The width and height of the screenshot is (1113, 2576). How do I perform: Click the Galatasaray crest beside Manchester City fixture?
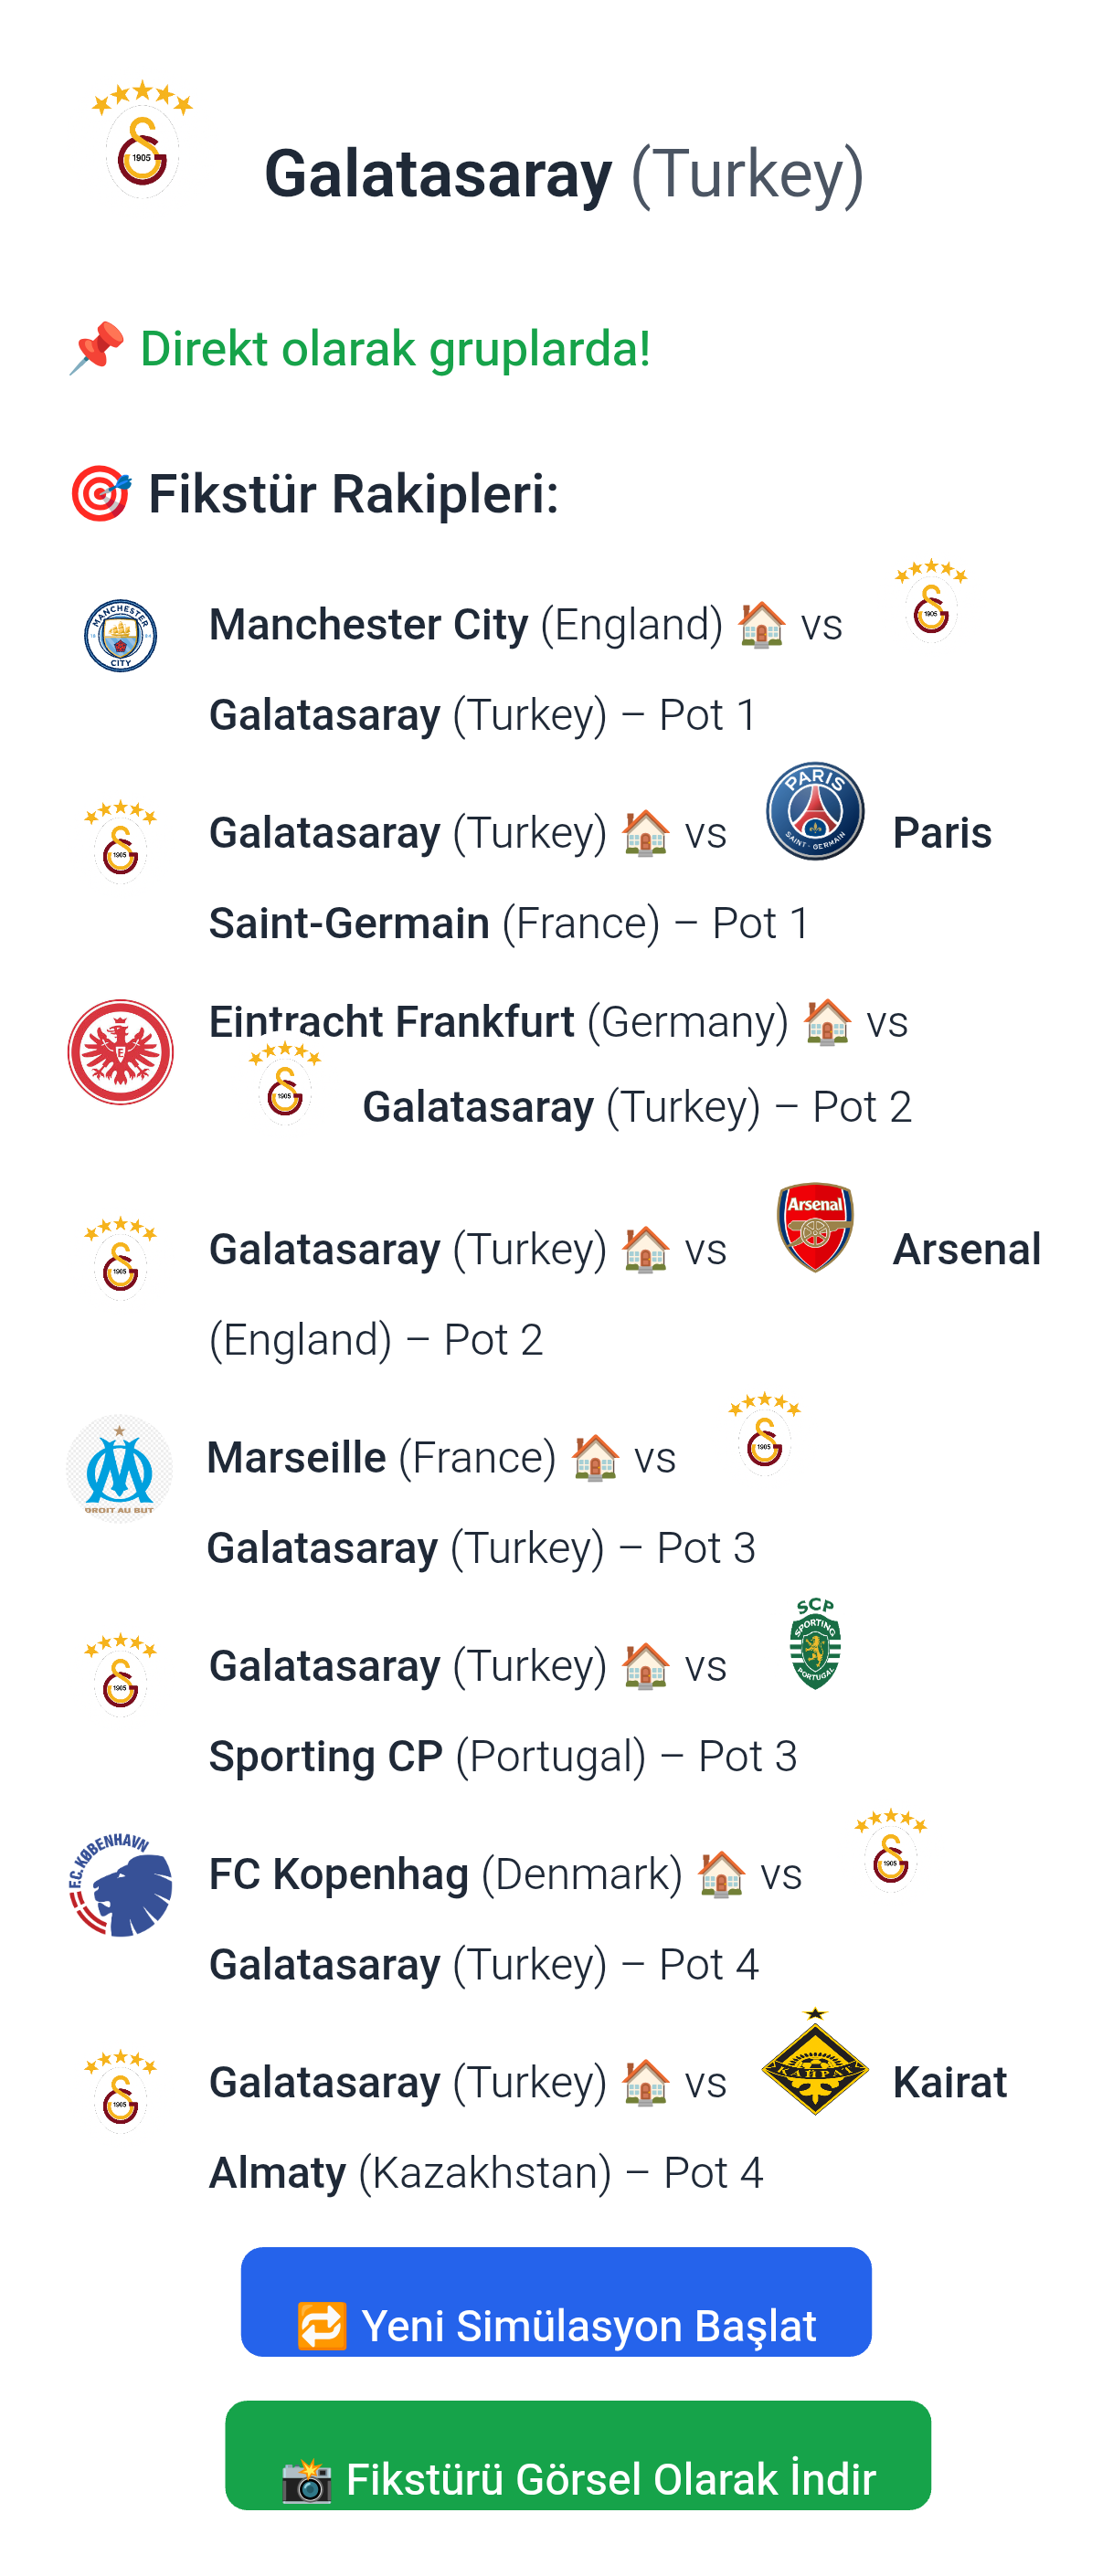[931, 601]
